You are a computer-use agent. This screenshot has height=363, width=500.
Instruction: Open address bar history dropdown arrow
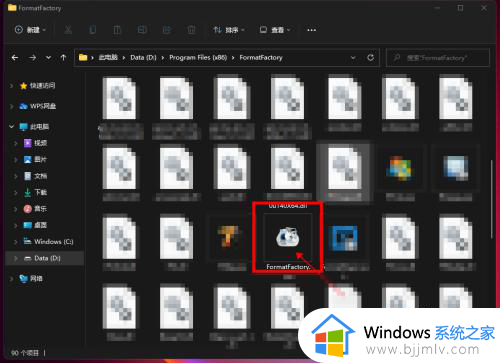(x=353, y=58)
